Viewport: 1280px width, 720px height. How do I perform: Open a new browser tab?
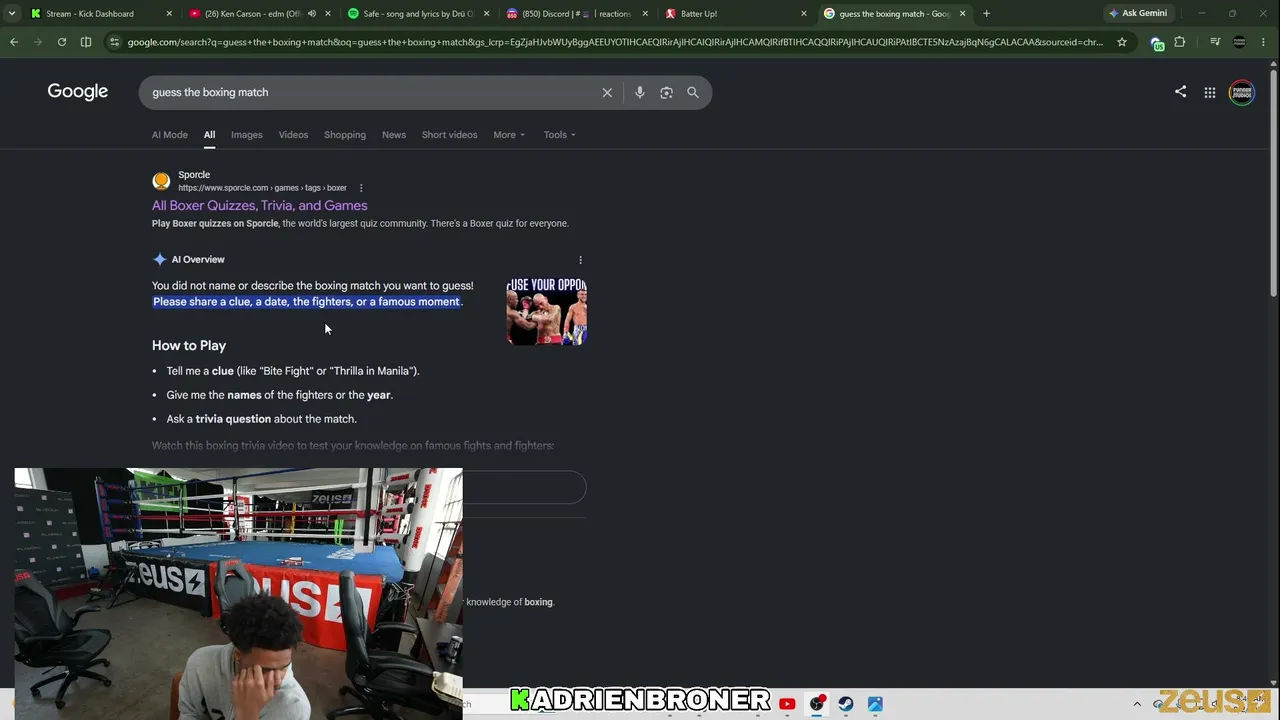point(986,14)
